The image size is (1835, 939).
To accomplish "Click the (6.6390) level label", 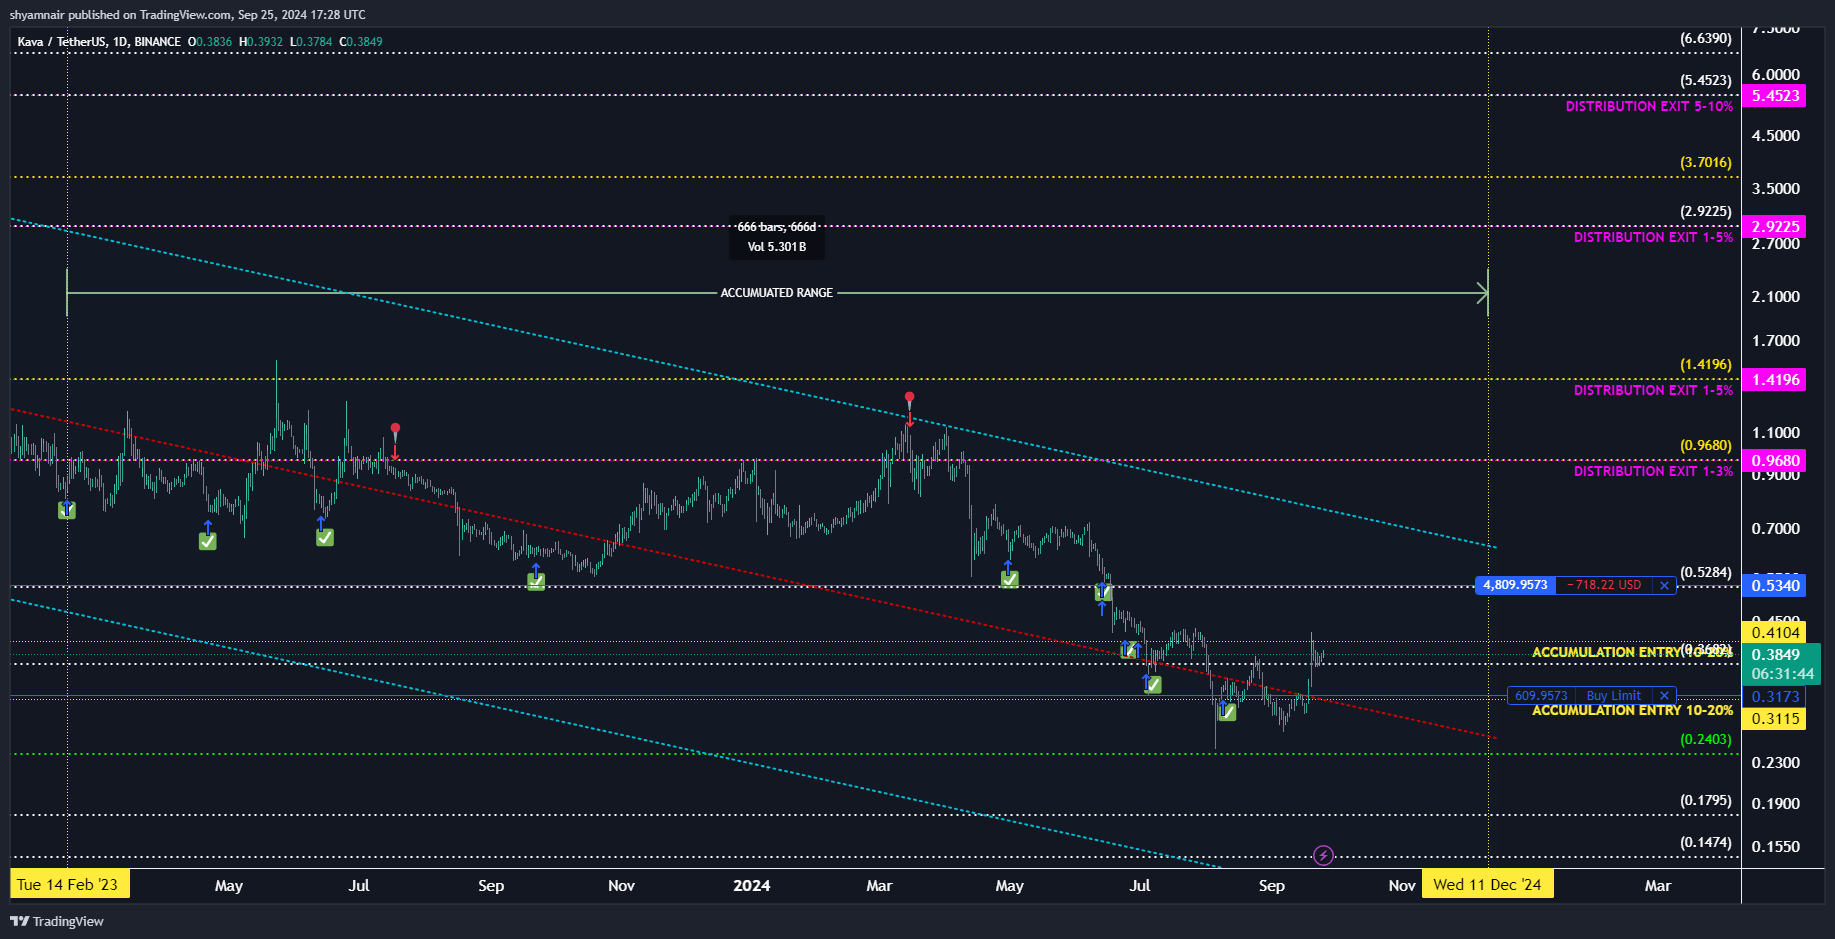I will [x=1706, y=39].
